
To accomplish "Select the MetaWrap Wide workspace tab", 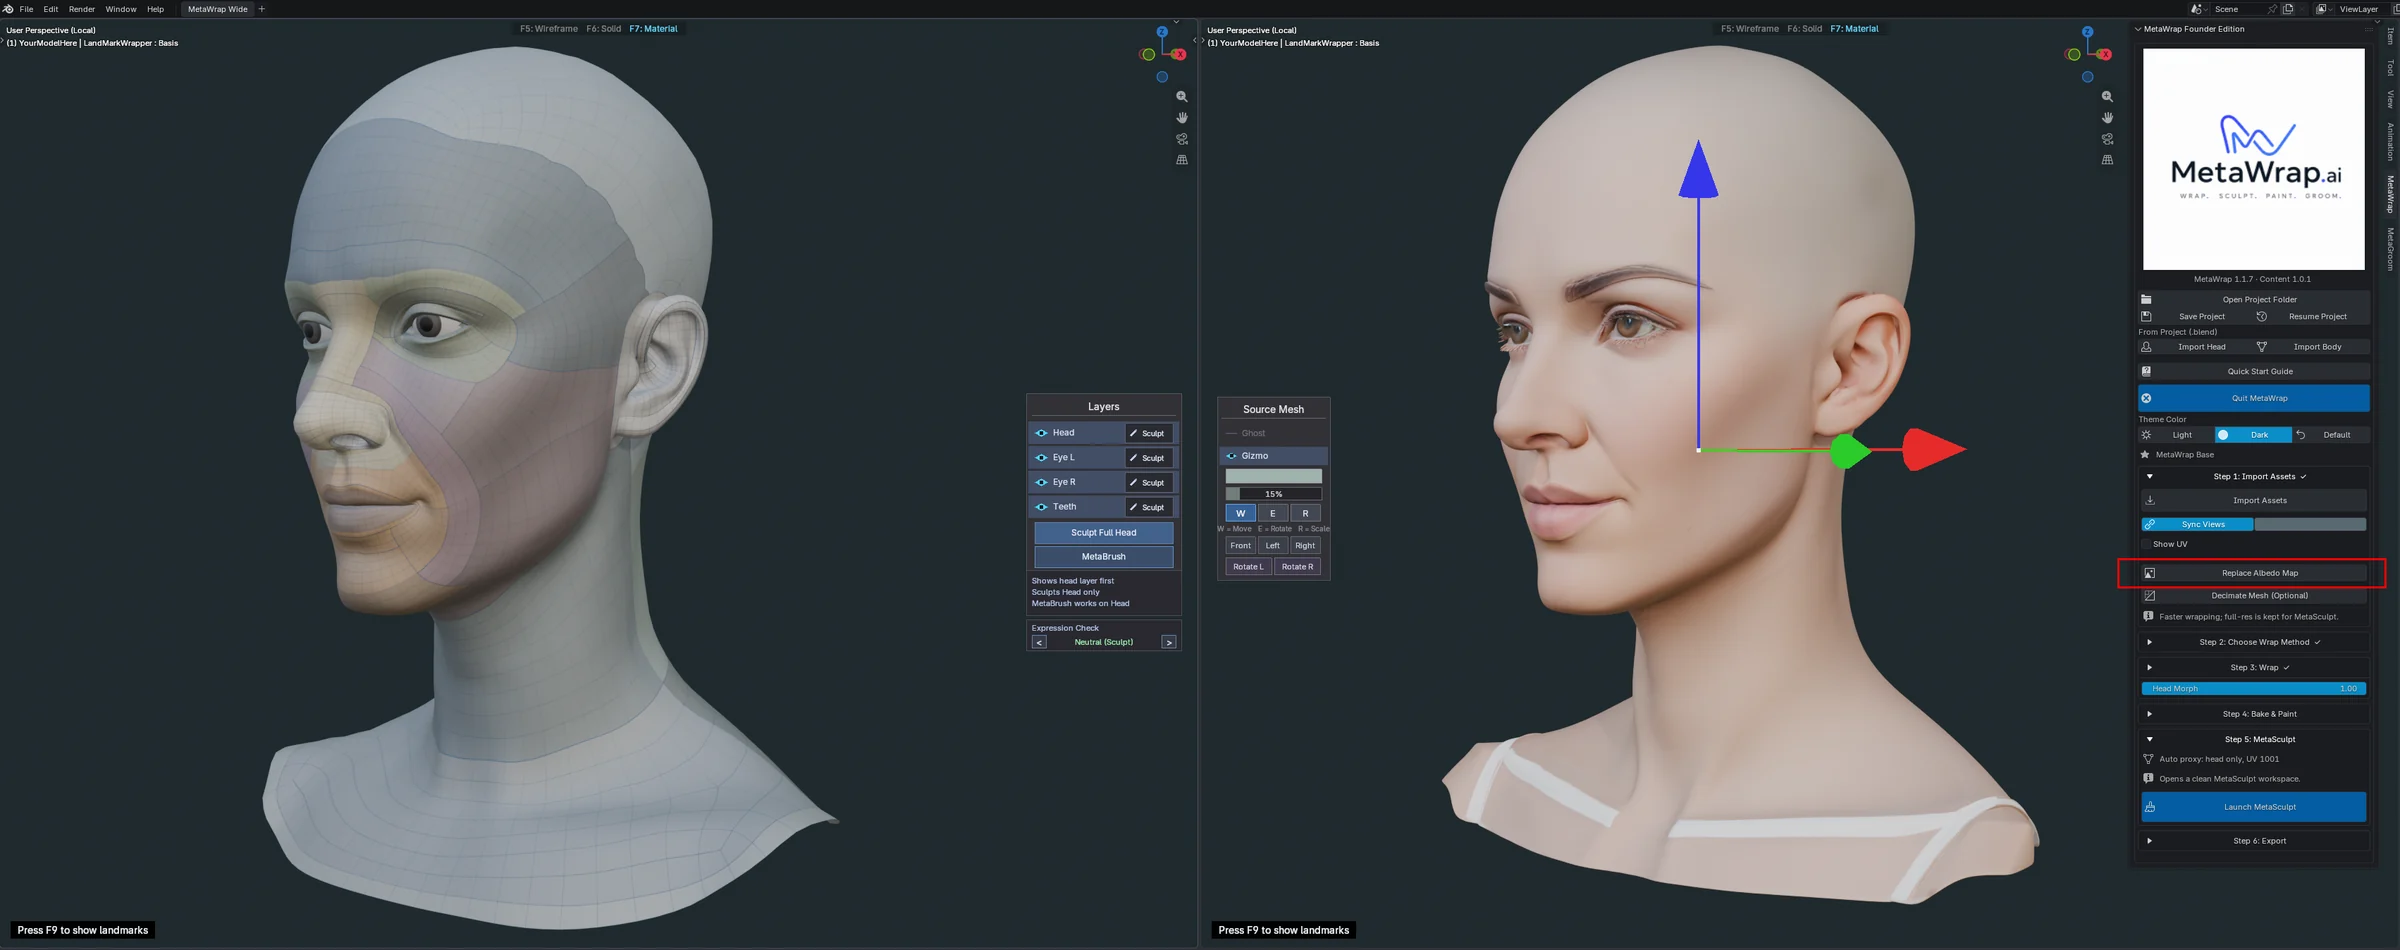I will [218, 9].
